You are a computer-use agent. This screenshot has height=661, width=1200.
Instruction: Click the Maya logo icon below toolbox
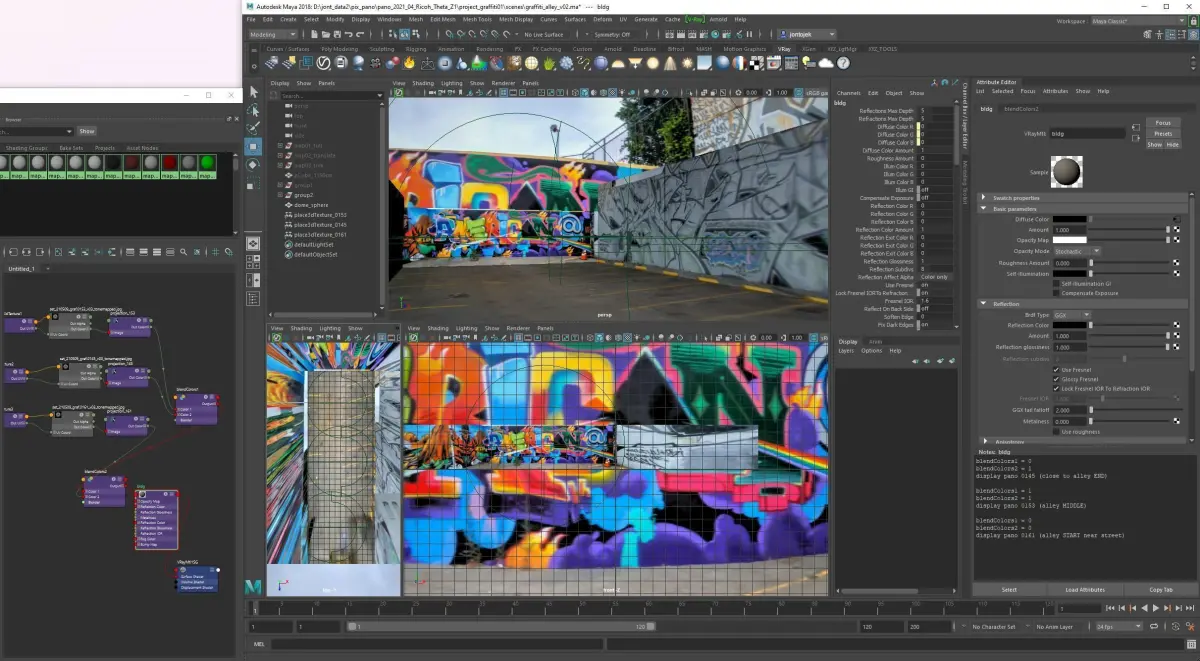[x=253, y=585]
